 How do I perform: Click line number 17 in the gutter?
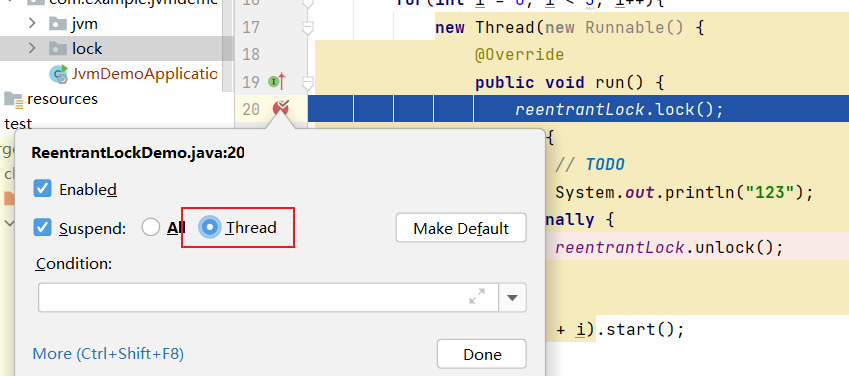(251, 27)
